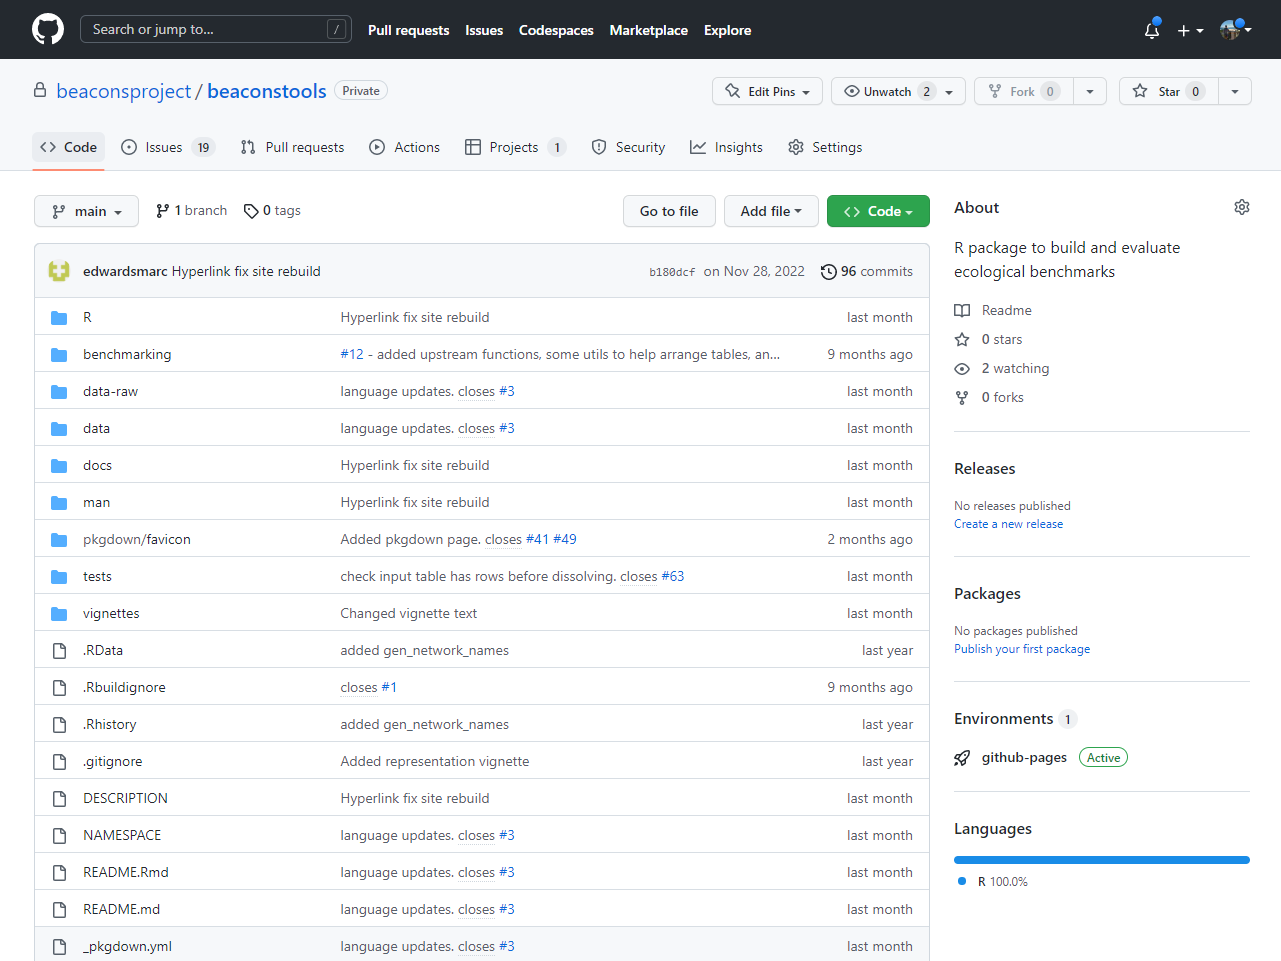Open the GitHub home logo
This screenshot has height=961, width=1281.
(48, 29)
